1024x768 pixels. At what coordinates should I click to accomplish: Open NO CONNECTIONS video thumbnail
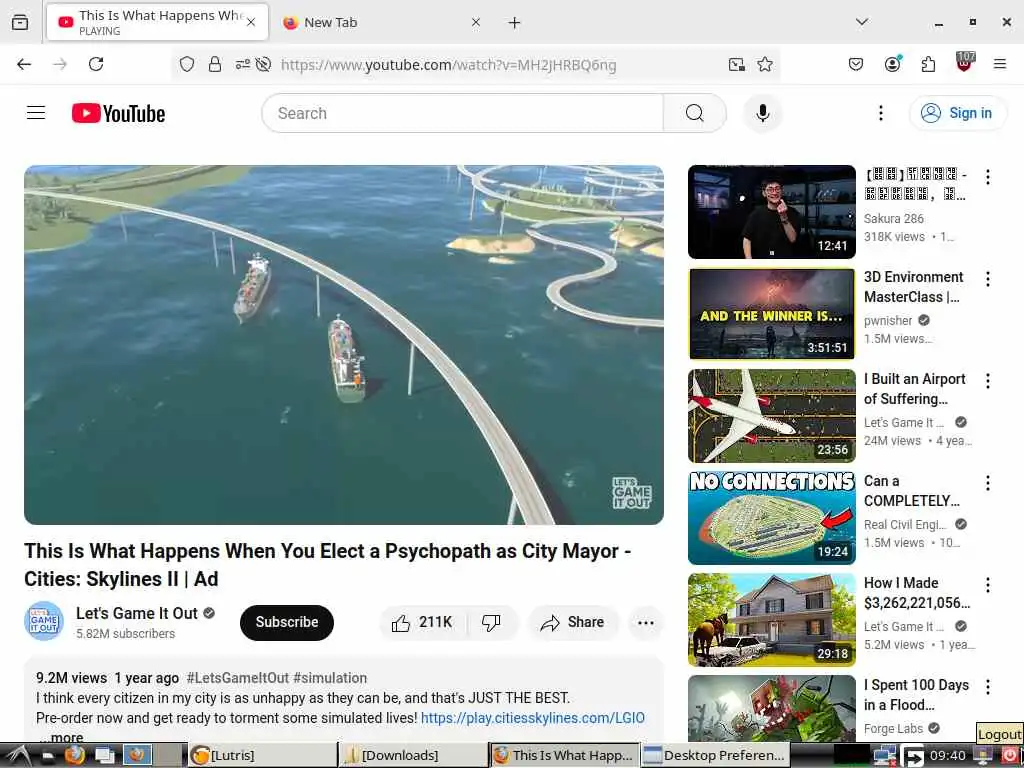771,517
